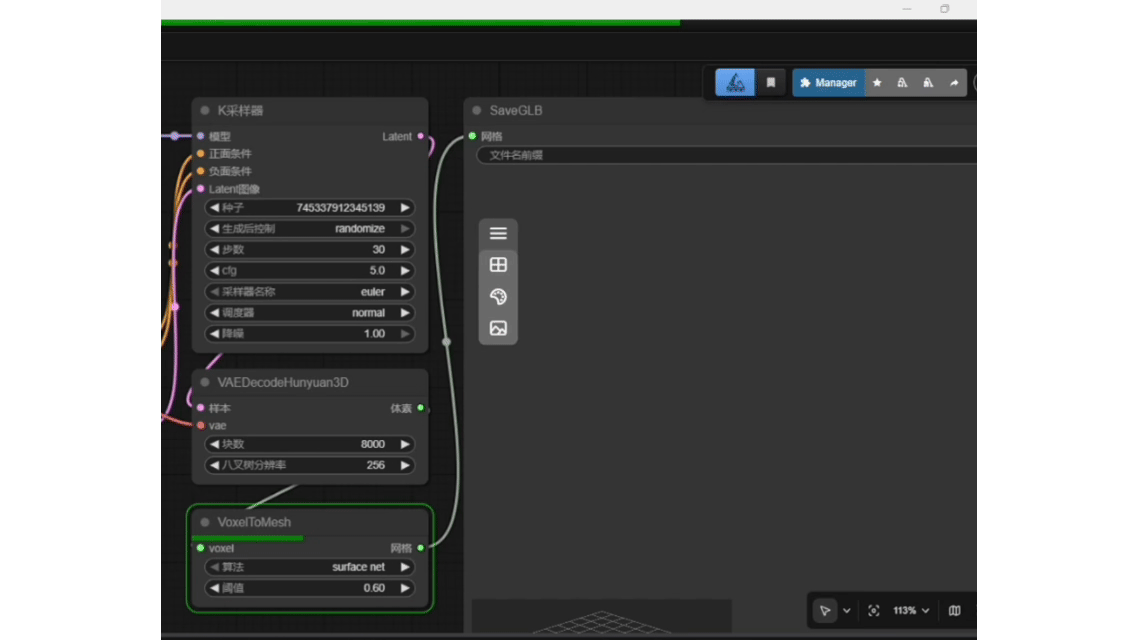Image resolution: width=1138 pixels, height=640 pixels.
Task: Click the blue triangle logo icon
Action: (736, 83)
